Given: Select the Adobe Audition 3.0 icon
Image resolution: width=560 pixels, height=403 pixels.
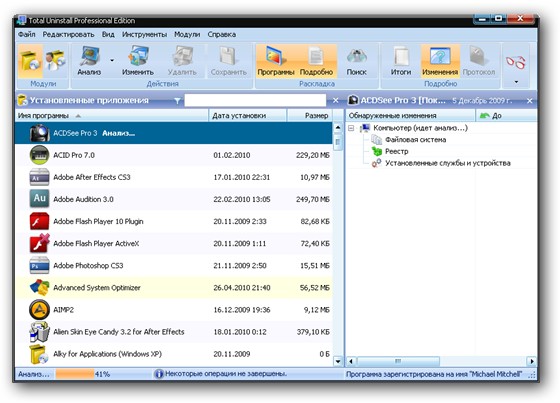Looking at the screenshot, I should pos(39,199).
